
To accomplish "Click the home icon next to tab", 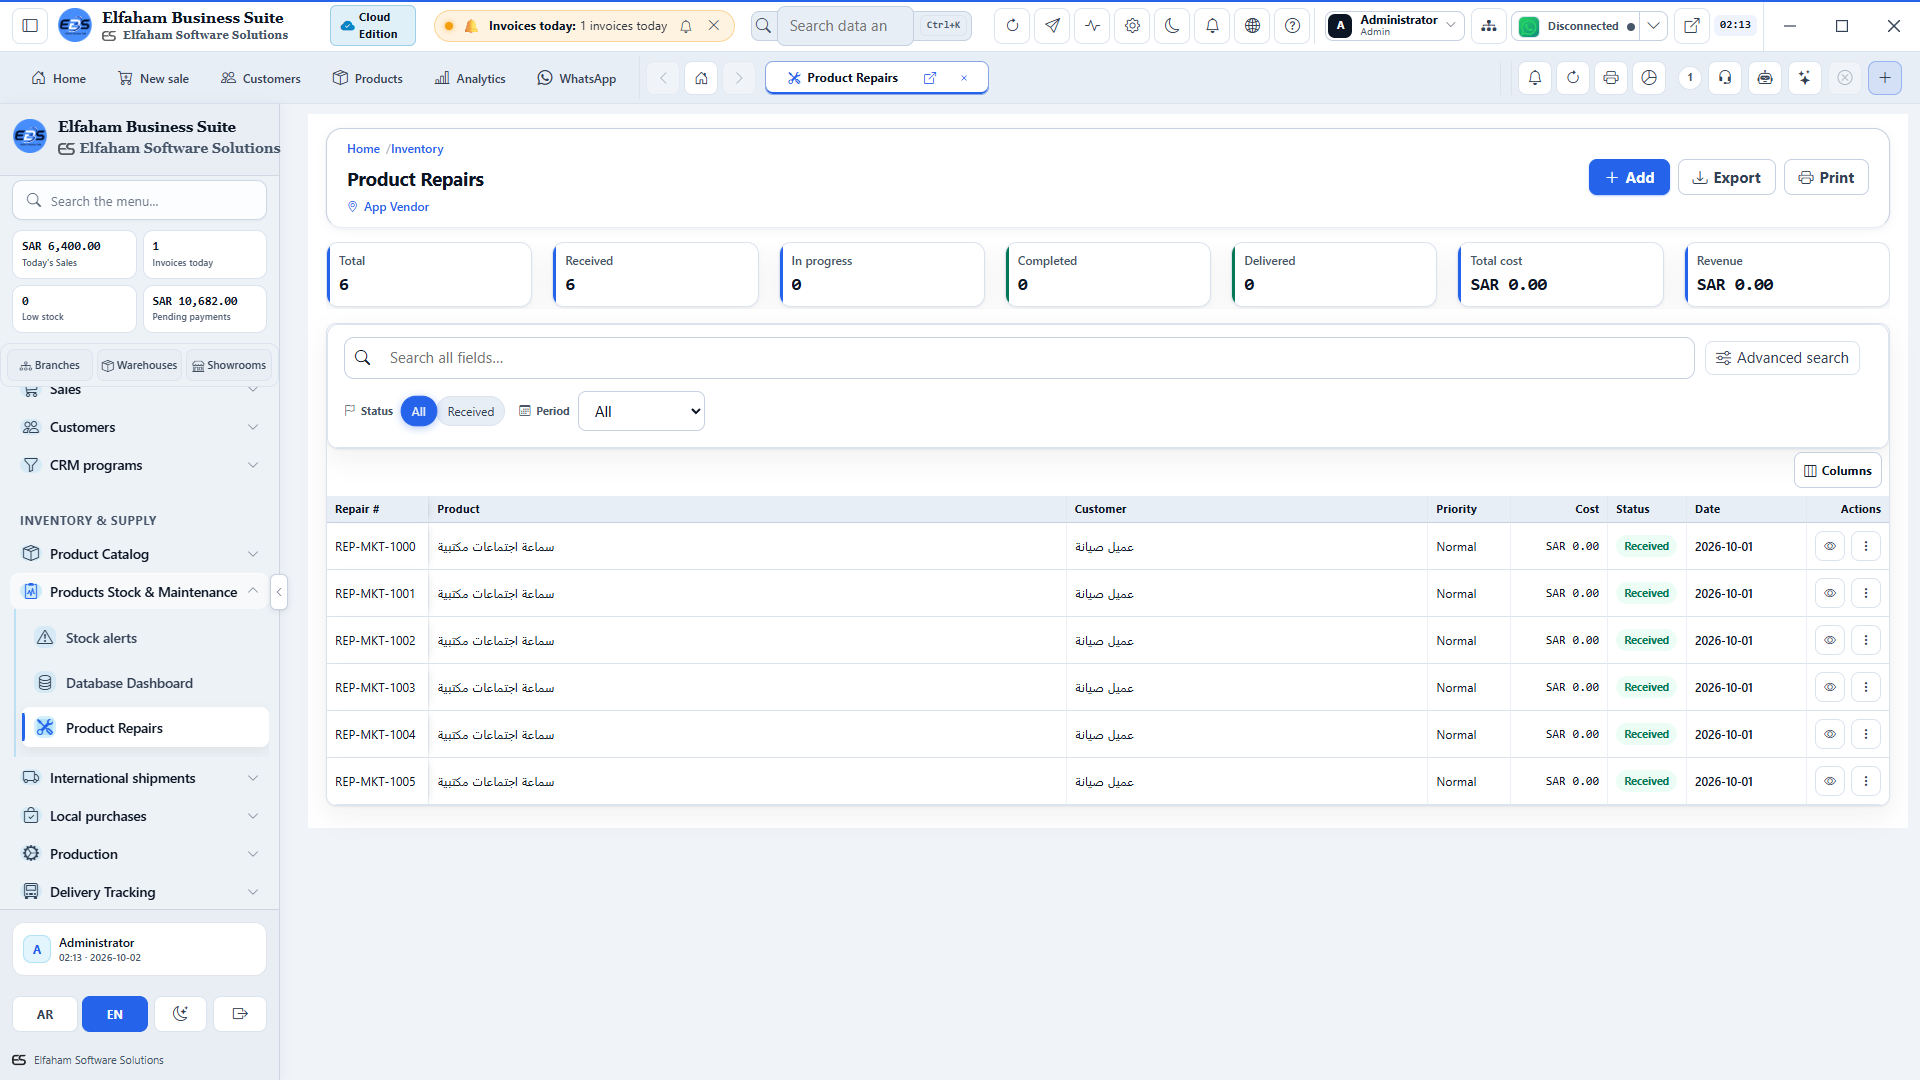I will pos(702,78).
